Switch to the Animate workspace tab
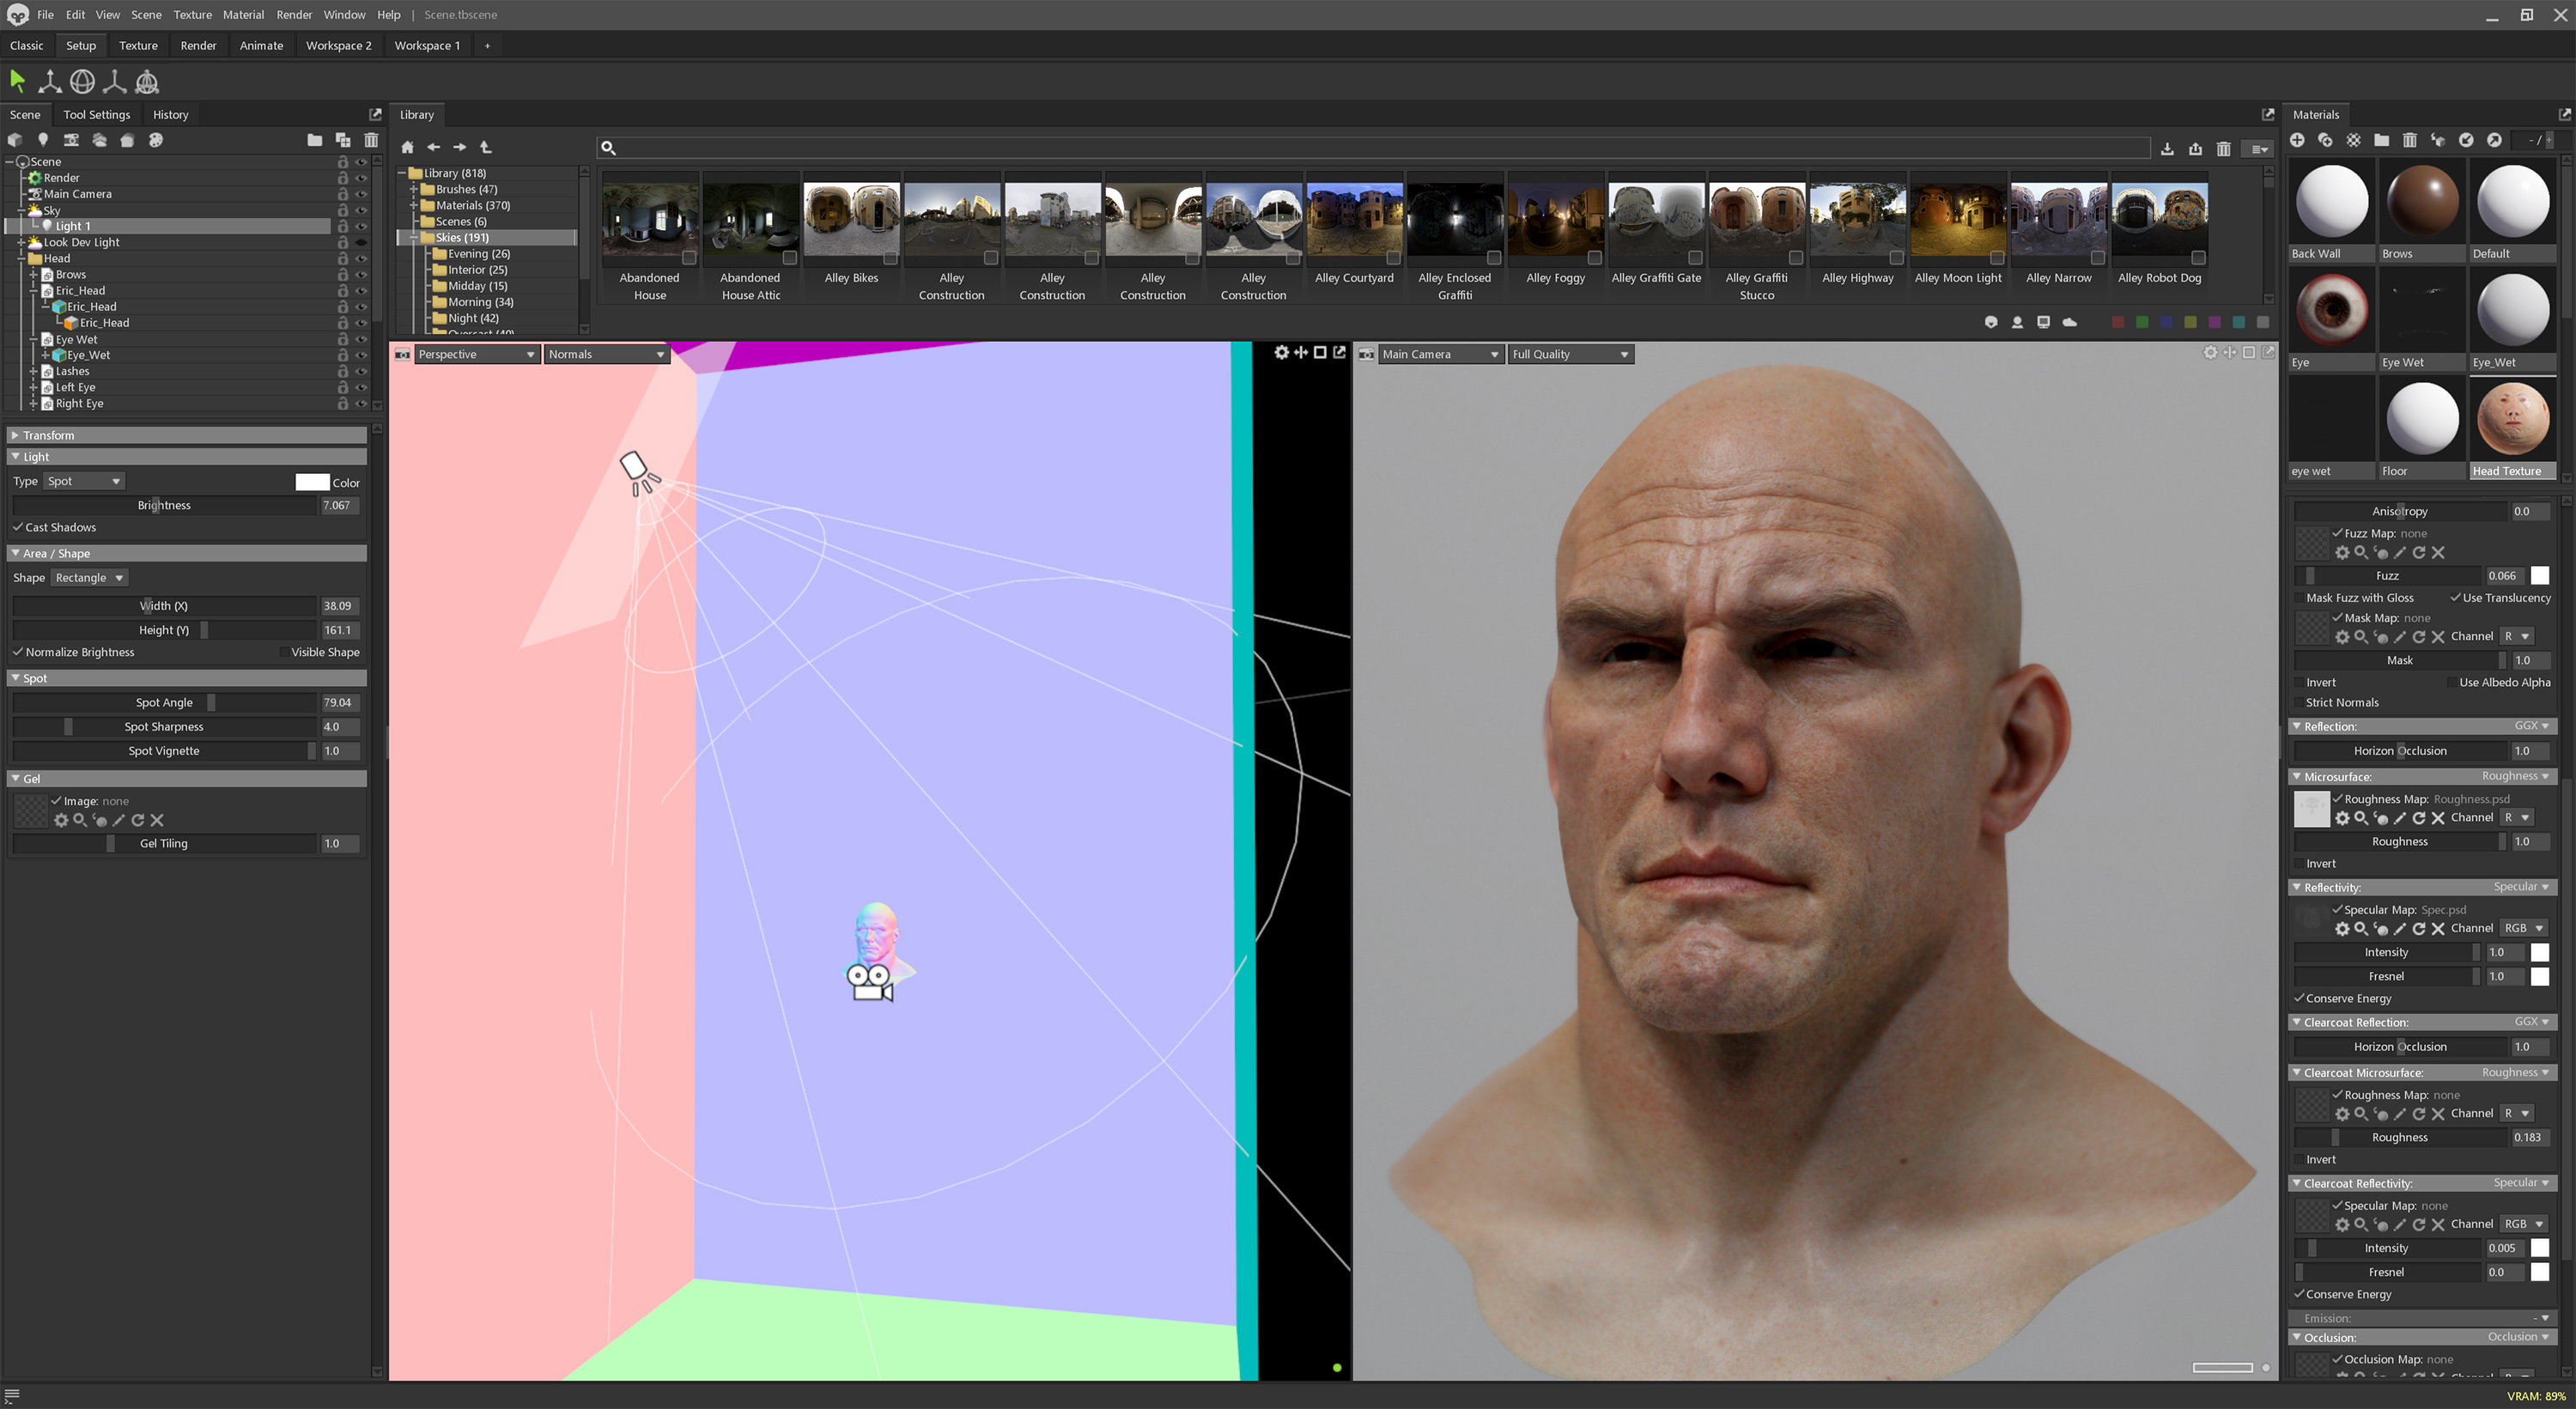Viewport: 2576px width, 1409px height. click(x=261, y=46)
